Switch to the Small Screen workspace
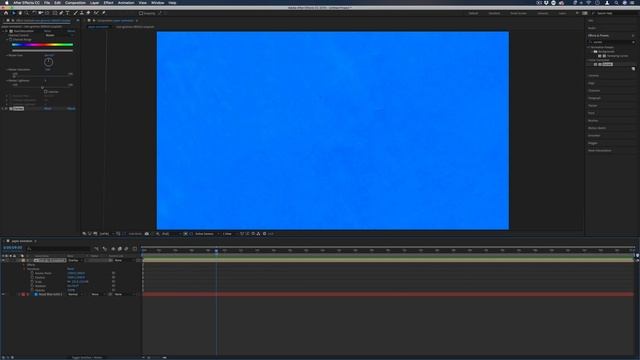This screenshot has height=360, width=640. click(x=518, y=13)
